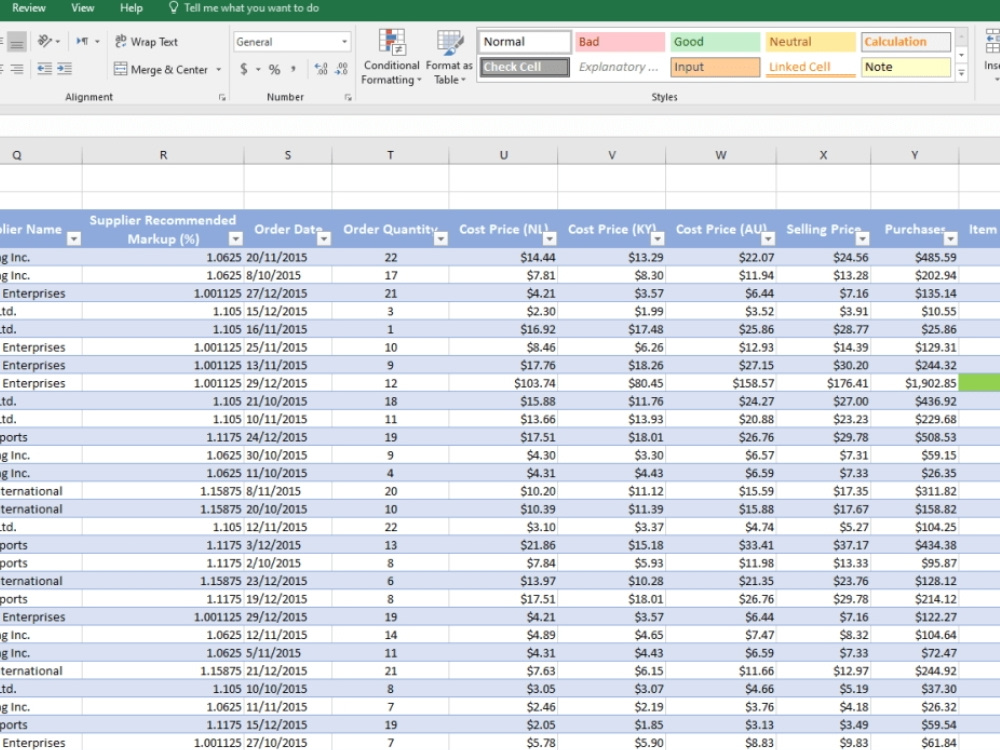Open General number format dropdown

tap(292, 42)
